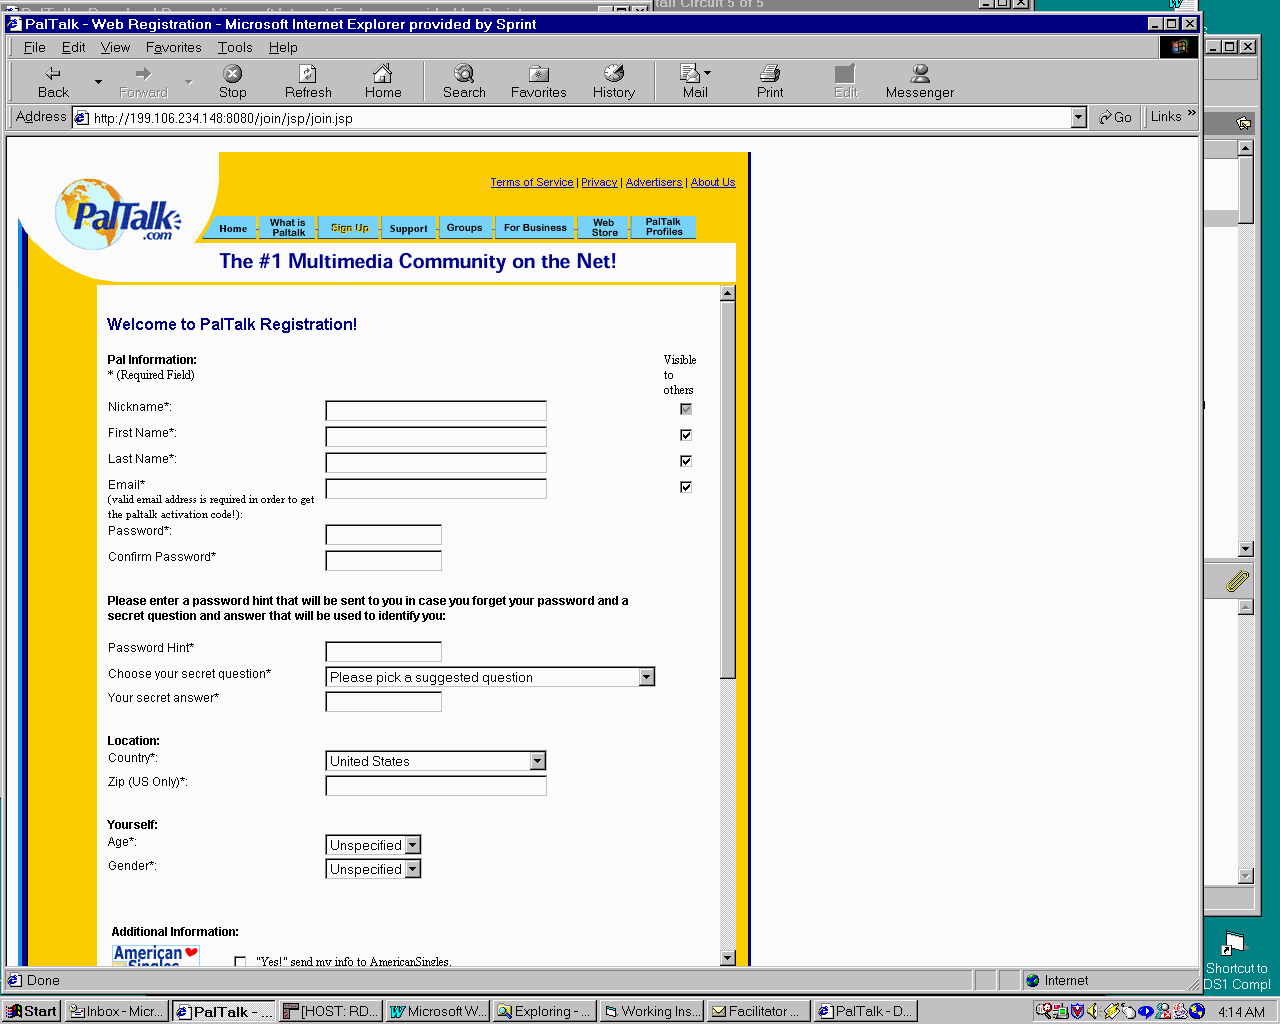Screen dimensions: 1280x1024
Task: Open the Favorites menu
Action: (173, 47)
